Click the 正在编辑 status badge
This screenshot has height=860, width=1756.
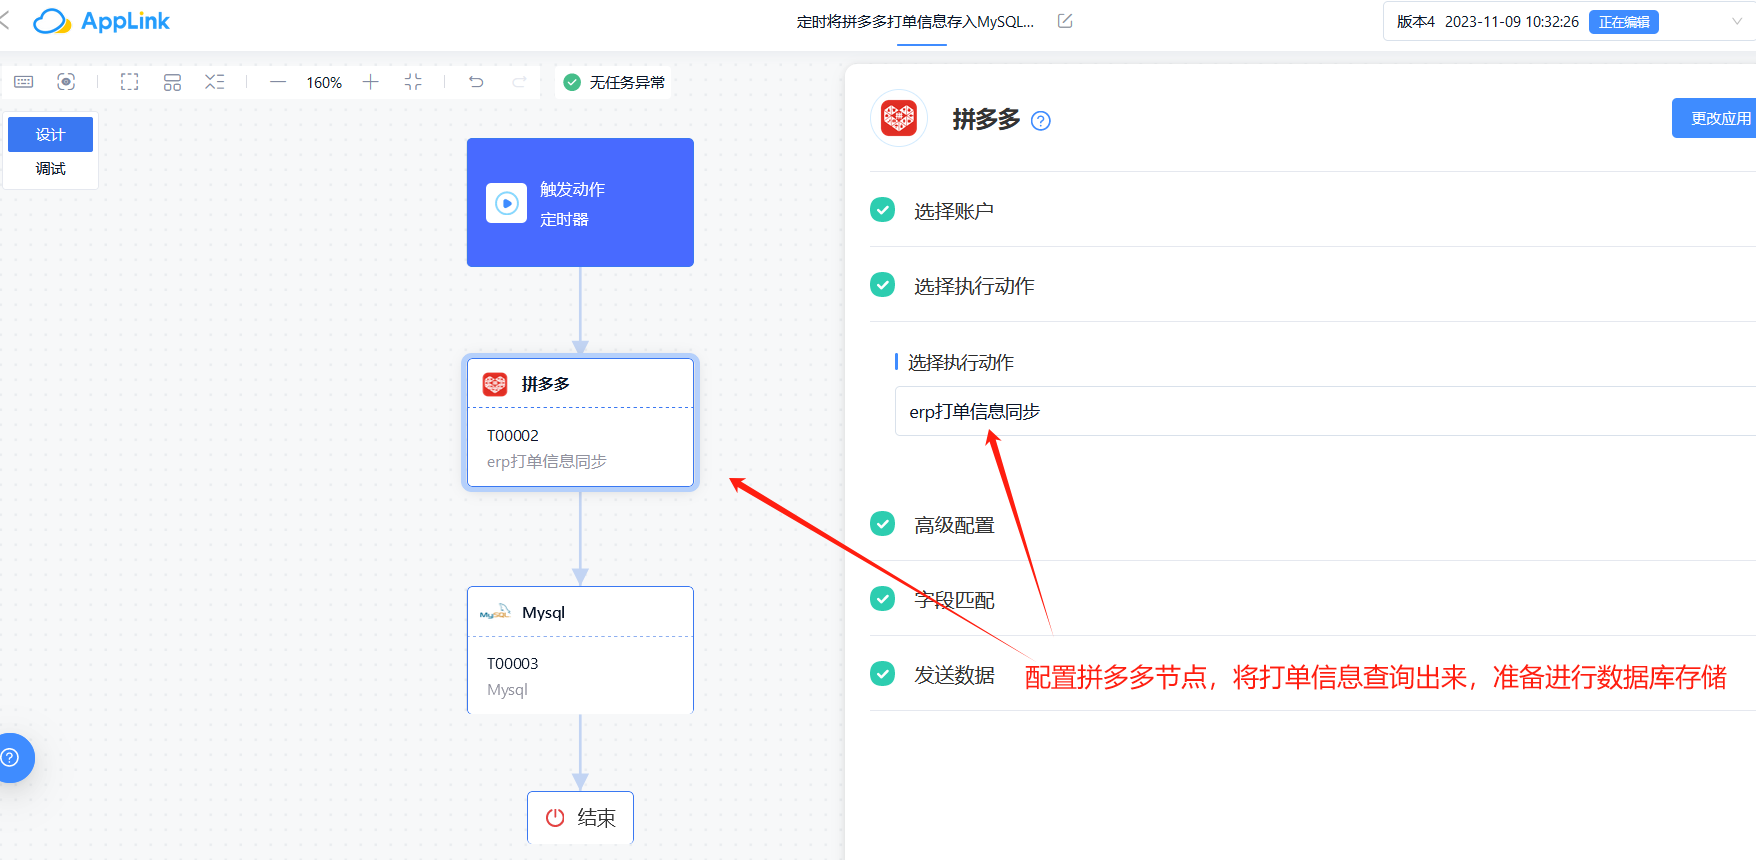pyautogui.click(x=1624, y=22)
